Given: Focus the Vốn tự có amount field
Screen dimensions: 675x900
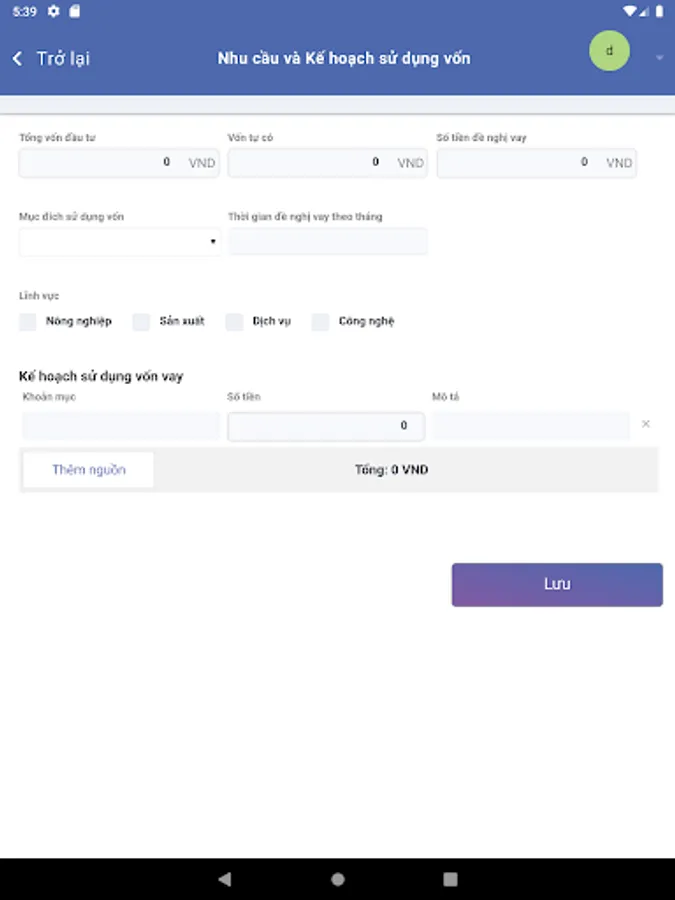Looking at the screenshot, I should coord(308,162).
